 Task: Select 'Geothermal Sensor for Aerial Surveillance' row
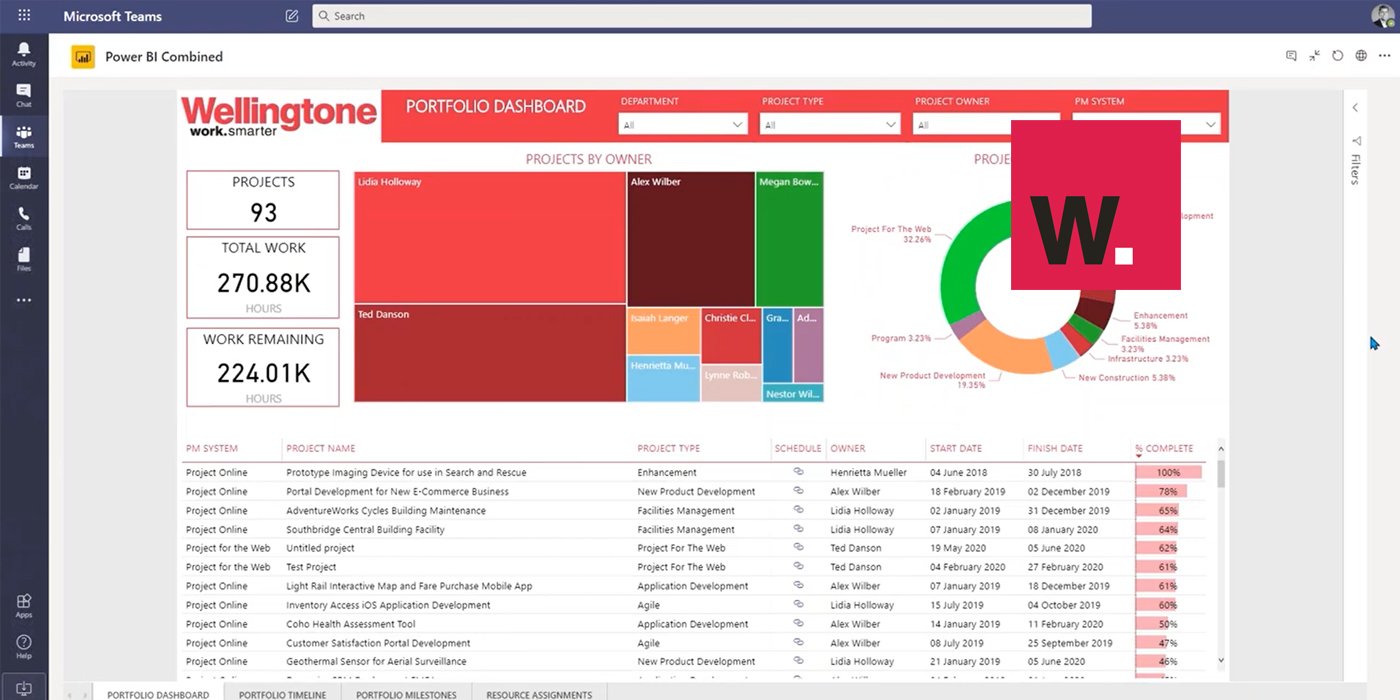click(695, 661)
